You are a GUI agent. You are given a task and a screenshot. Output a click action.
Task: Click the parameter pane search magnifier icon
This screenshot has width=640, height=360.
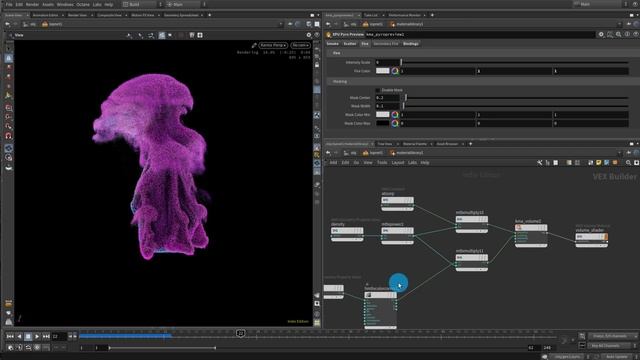click(x=618, y=35)
